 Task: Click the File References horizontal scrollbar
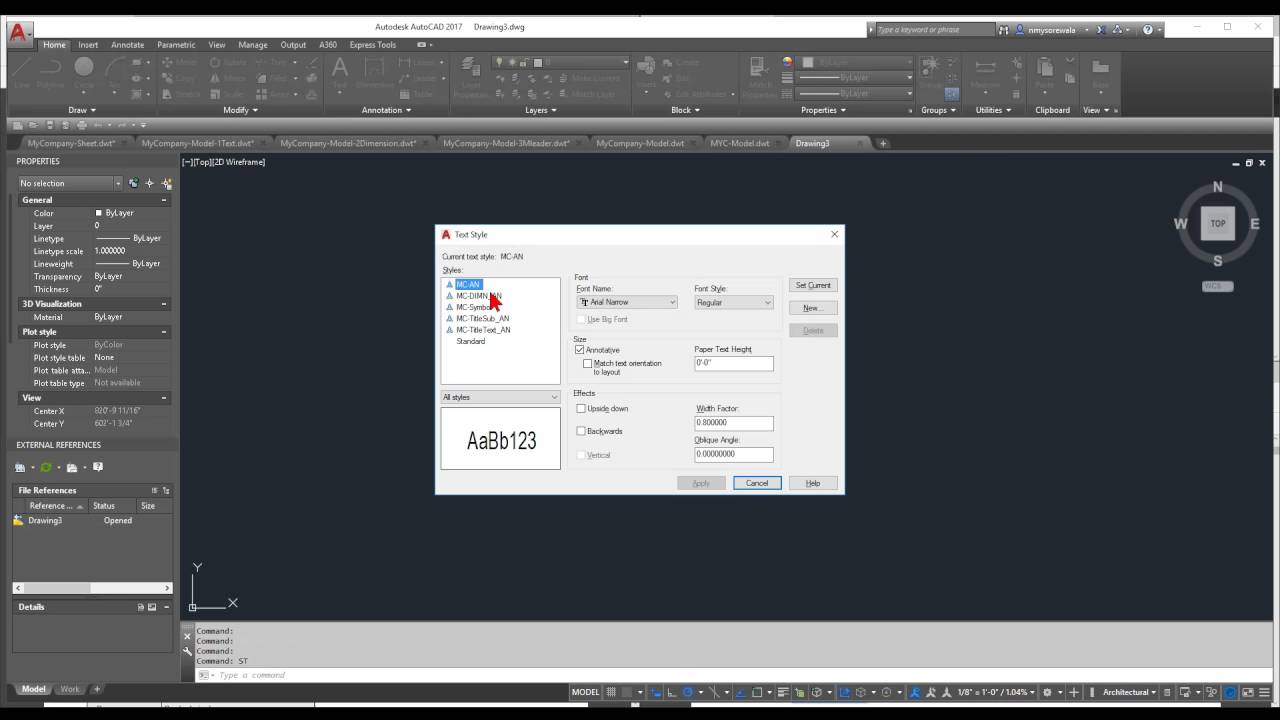tap(91, 588)
